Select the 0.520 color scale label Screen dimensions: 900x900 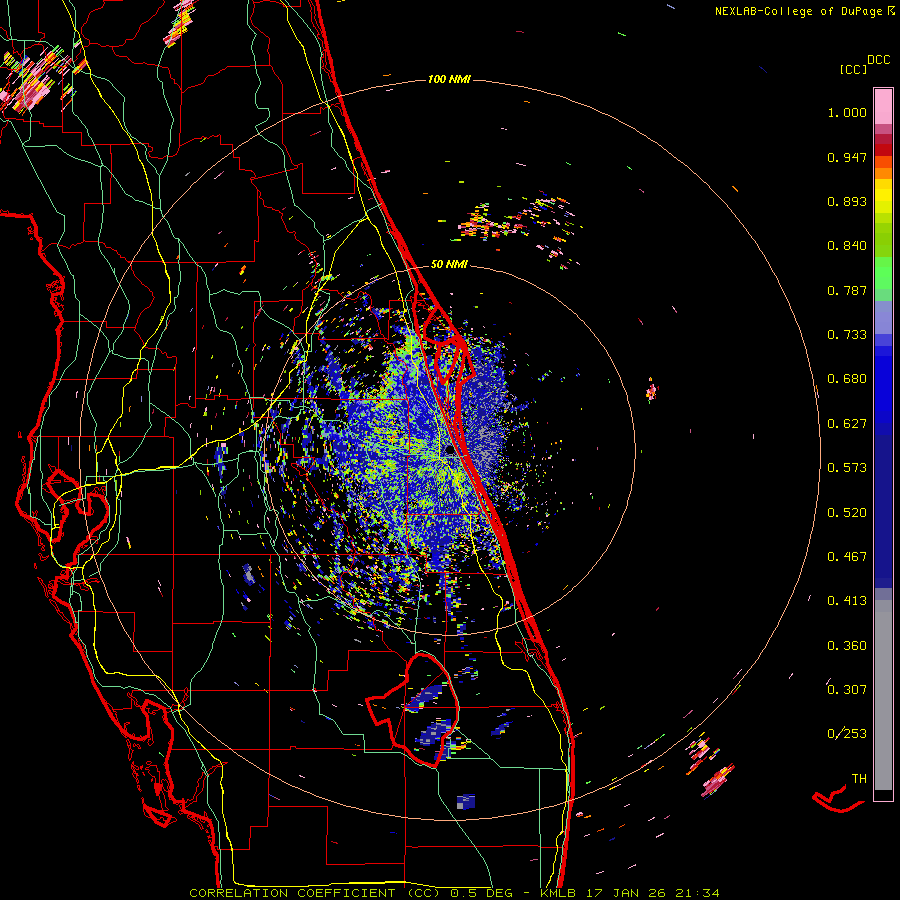tap(847, 513)
